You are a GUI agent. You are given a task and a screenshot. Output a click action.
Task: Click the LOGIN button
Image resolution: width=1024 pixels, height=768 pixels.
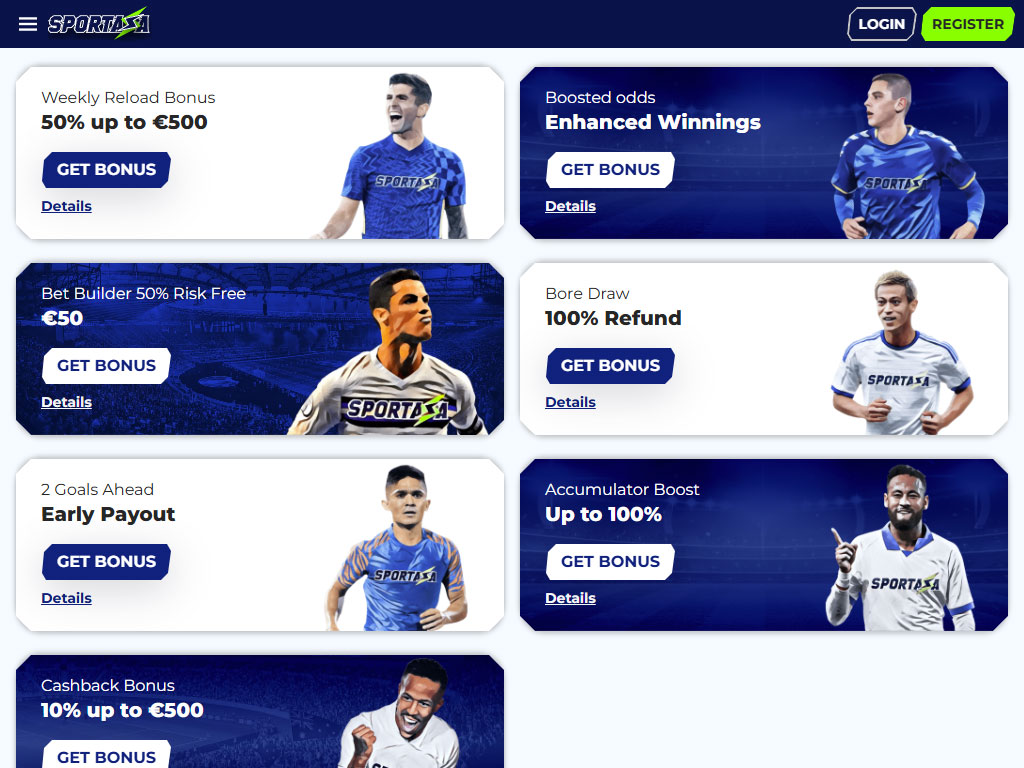coord(882,24)
